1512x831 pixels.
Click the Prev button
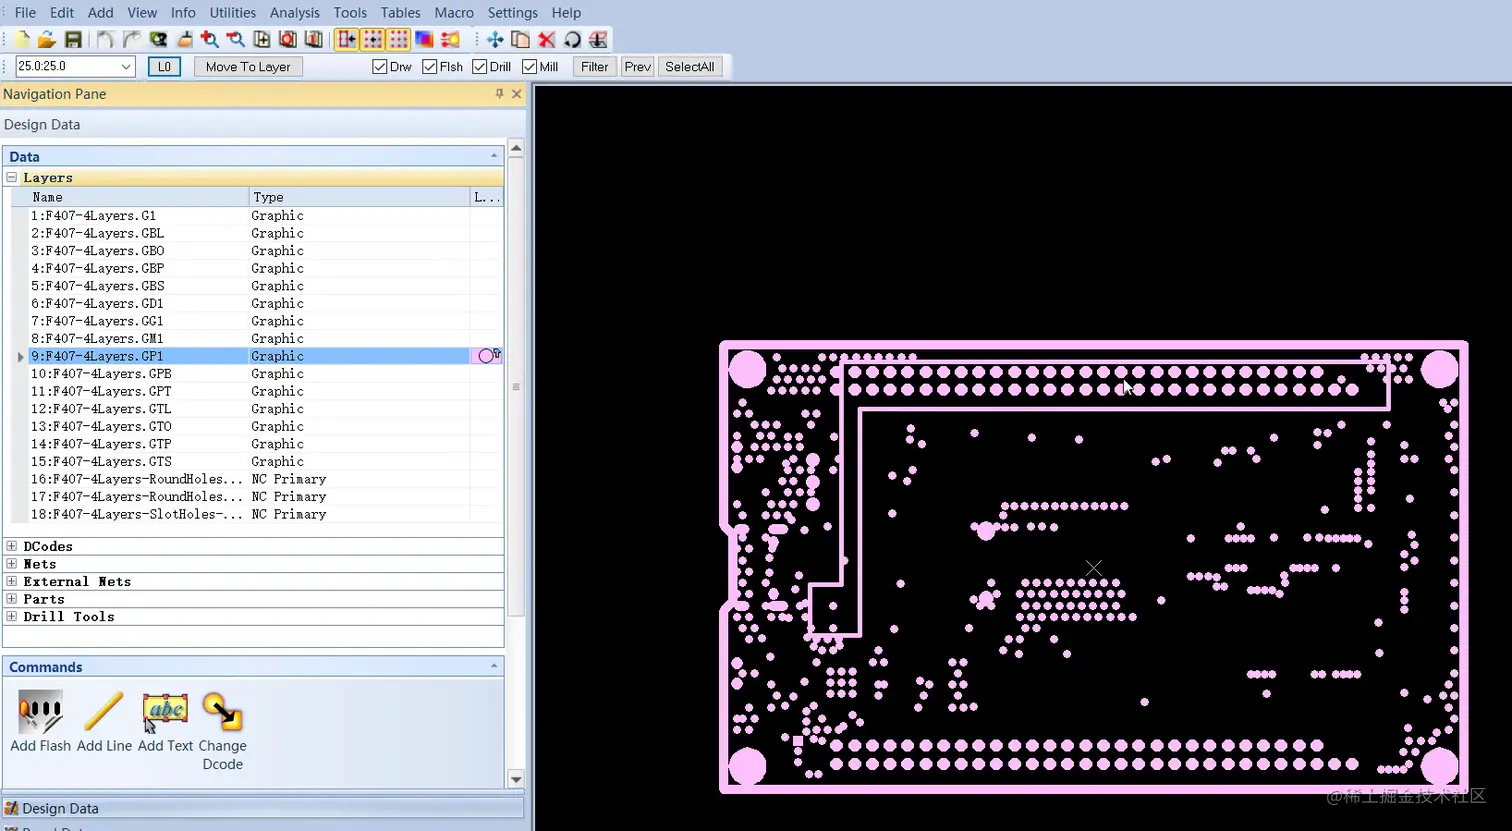[638, 67]
